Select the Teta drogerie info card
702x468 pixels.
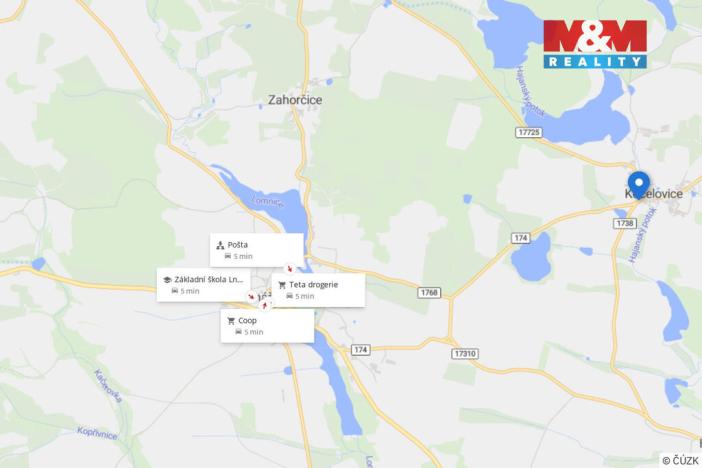coord(318,290)
